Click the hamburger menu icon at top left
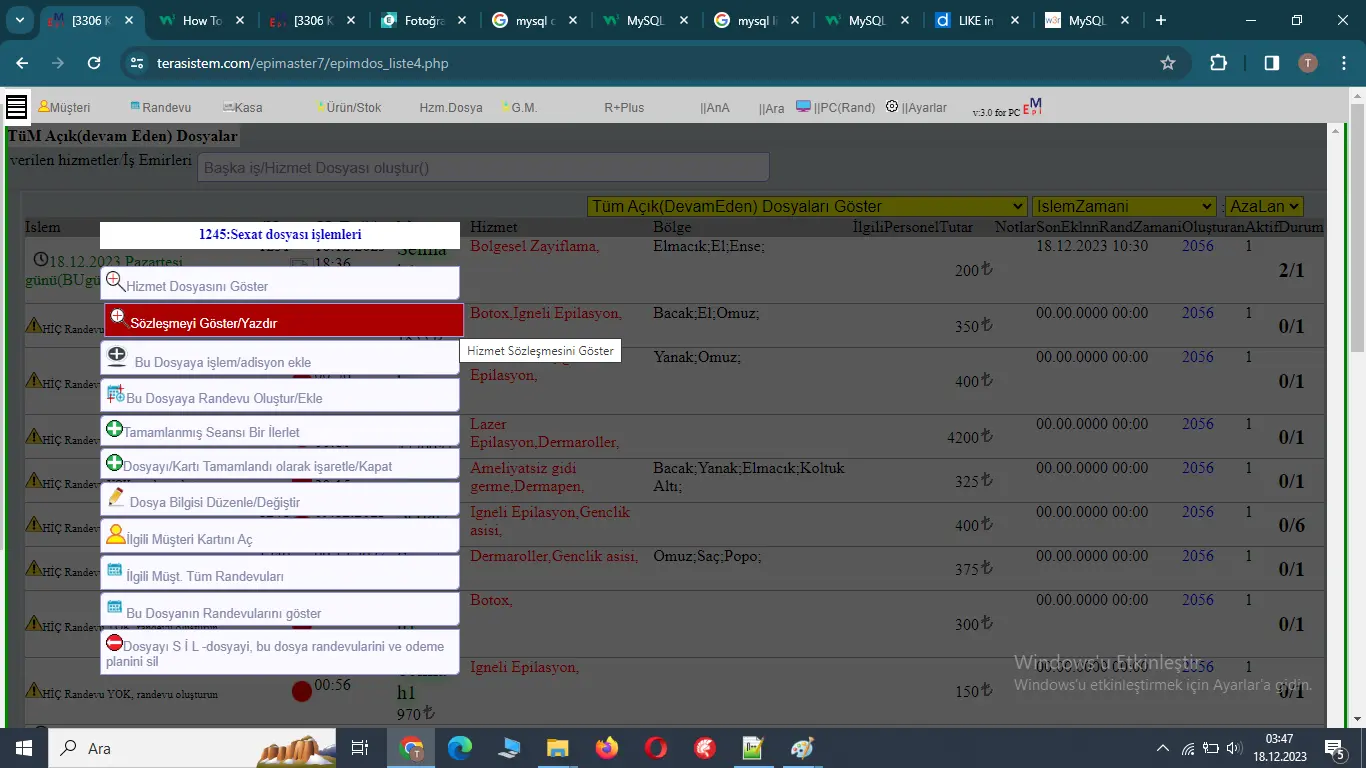The height and width of the screenshot is (768, 1366). [x=16, y=107]
